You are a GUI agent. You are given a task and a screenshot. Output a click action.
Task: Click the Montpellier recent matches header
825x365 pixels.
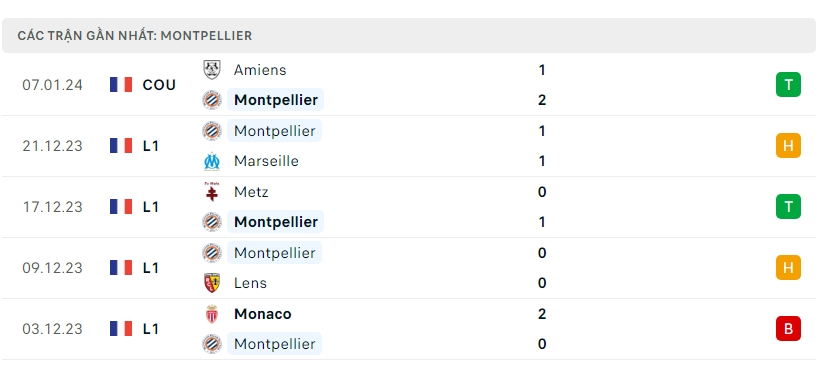(x=409, y=36)
